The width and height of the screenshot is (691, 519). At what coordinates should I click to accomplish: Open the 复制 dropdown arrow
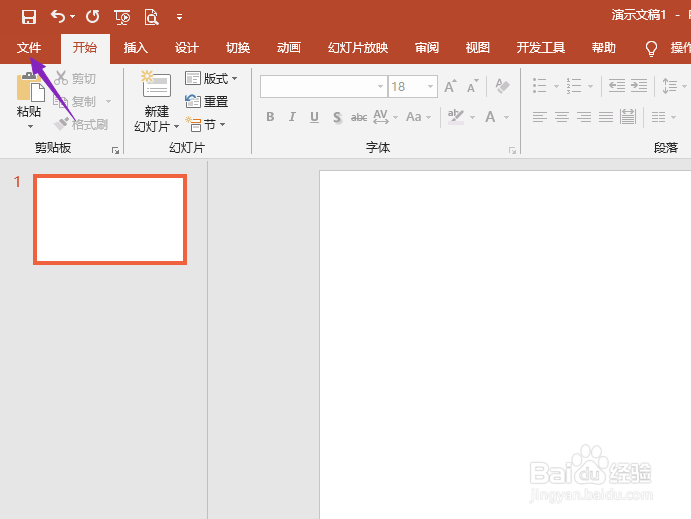pos(108,102)
